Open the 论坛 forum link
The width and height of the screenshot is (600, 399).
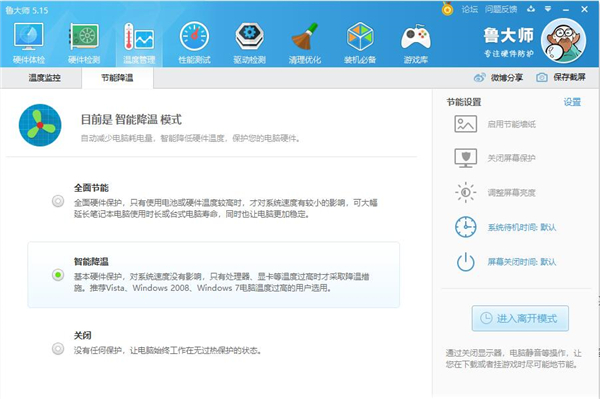click(470, 9)
